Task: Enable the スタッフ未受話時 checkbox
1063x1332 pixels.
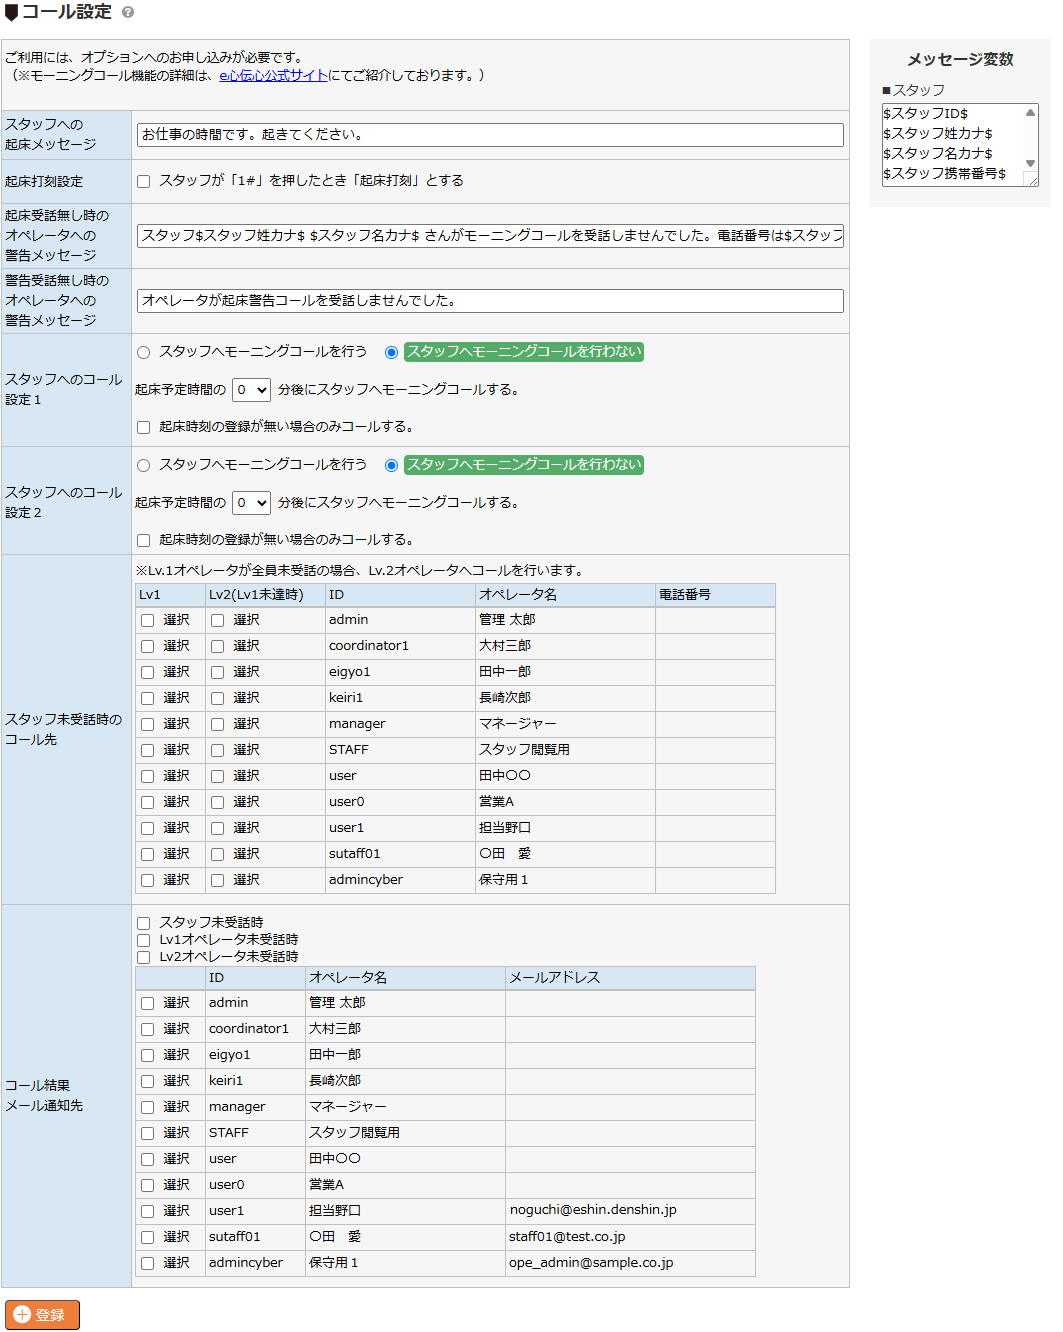Action: 143,923
